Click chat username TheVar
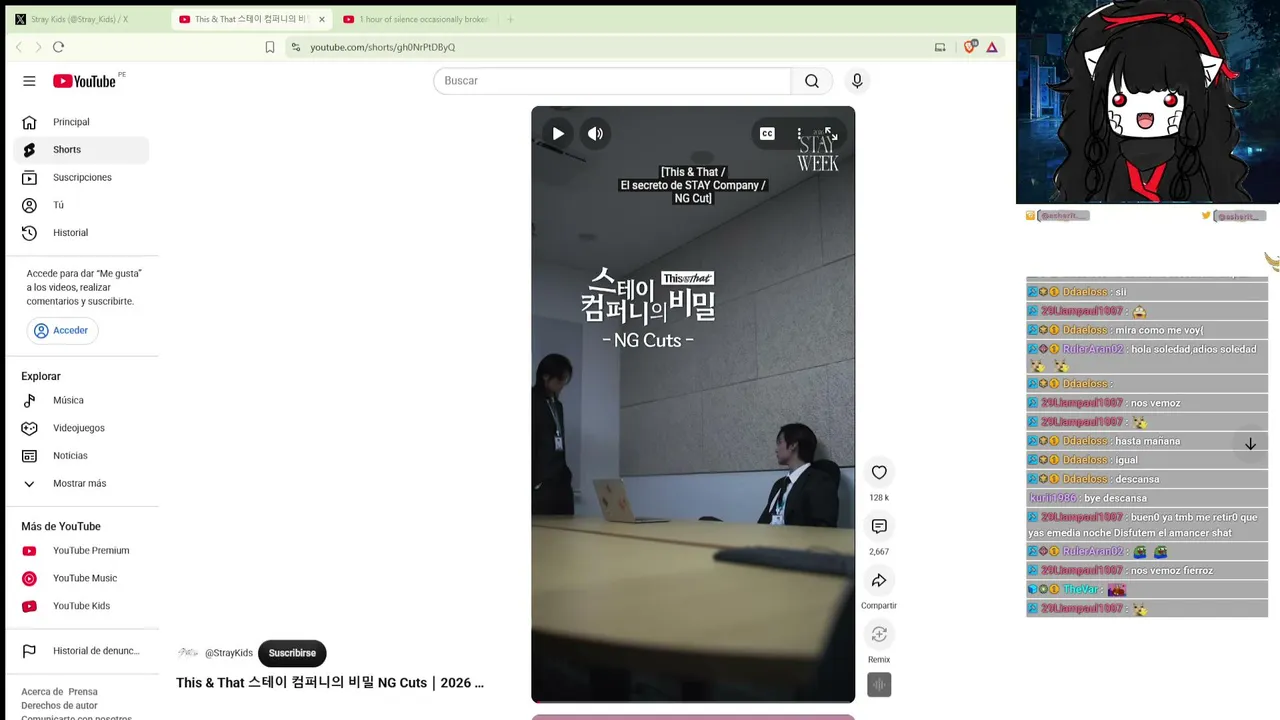 coord(1081,590)
